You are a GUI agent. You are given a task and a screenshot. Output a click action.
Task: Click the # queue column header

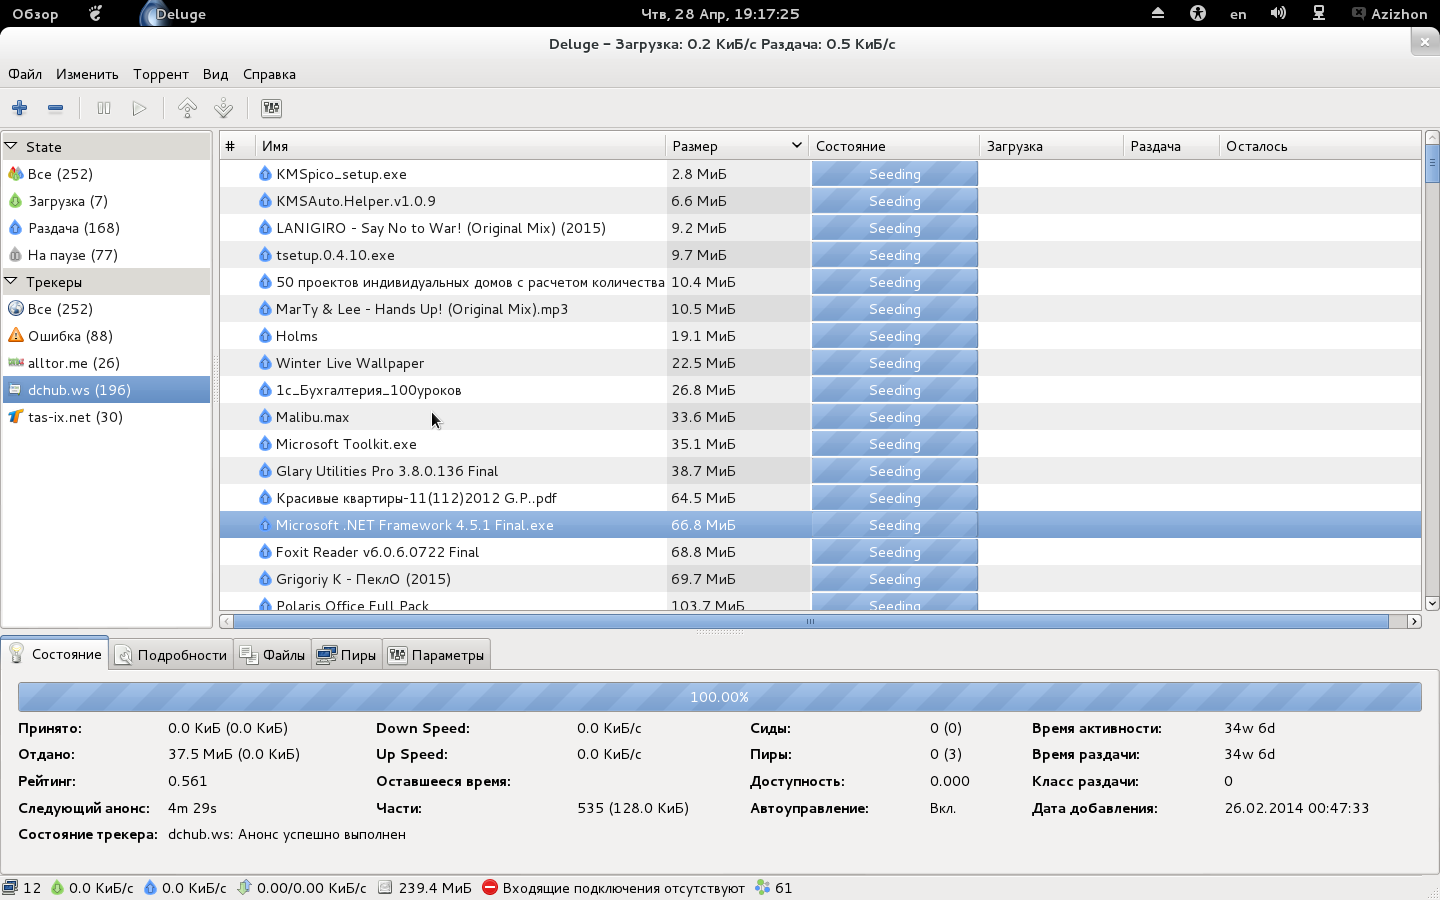tap(238, 146)
